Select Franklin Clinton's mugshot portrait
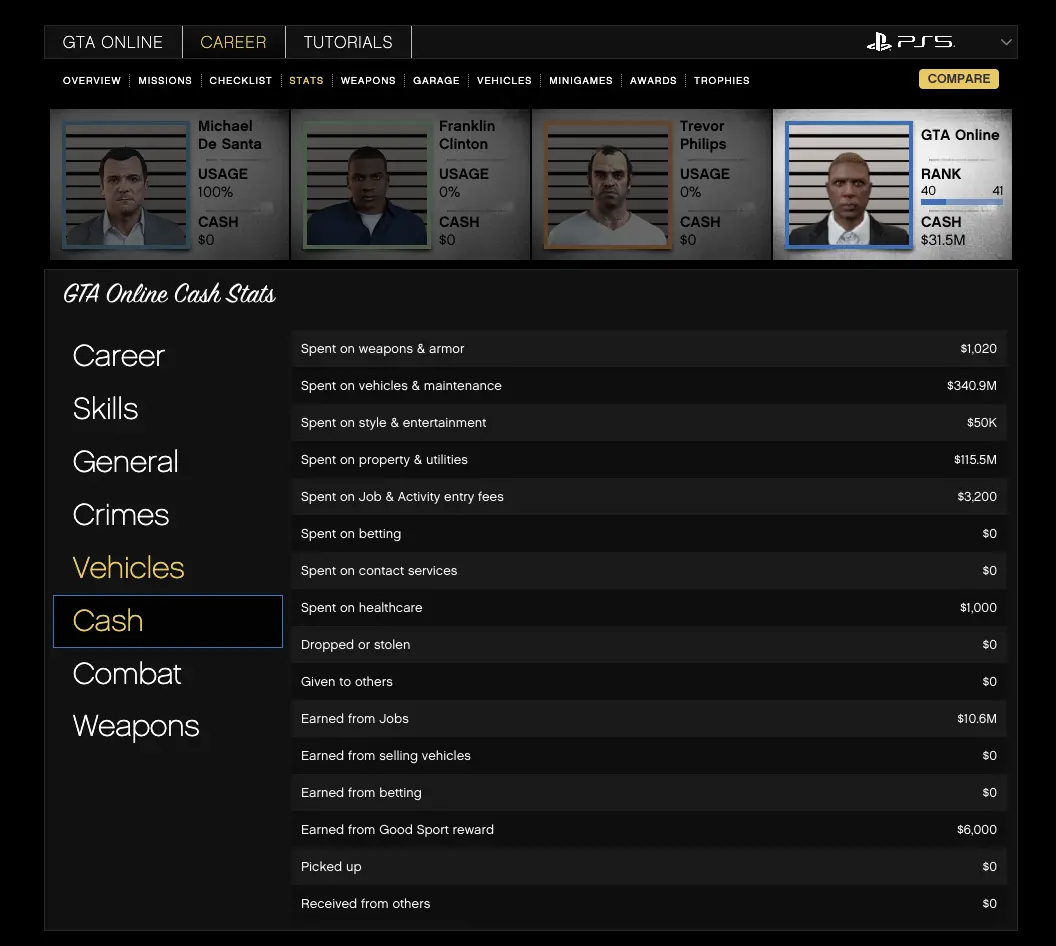The width and height of the screenshot is (1056, 946). (366, 185)
